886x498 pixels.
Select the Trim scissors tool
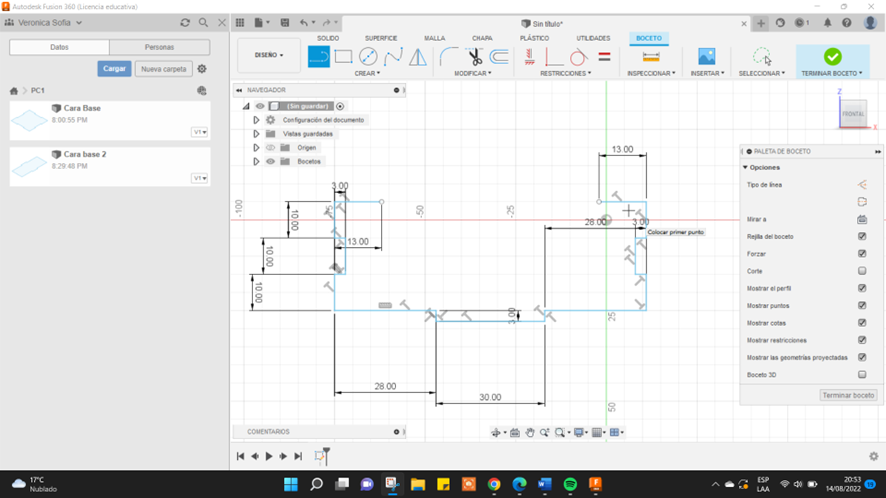pos(475,57)
